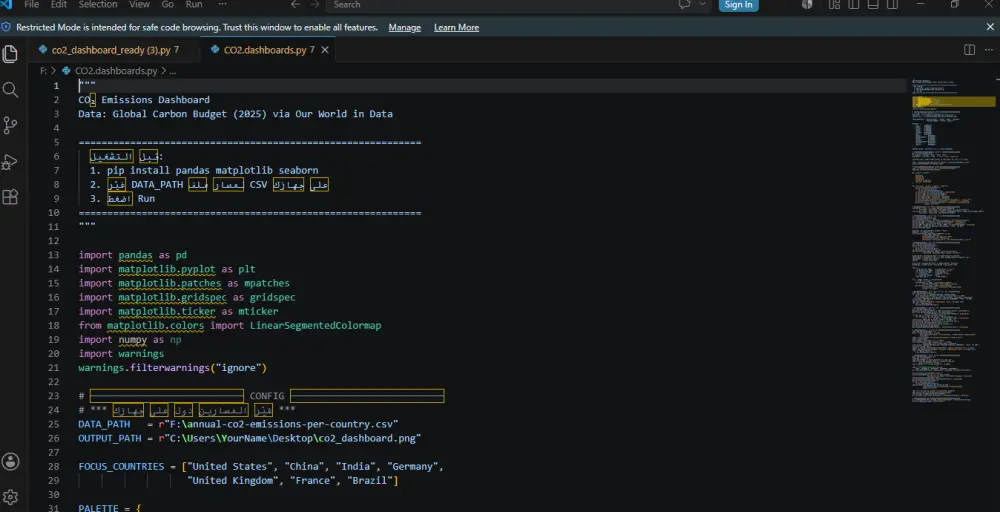Image resolution: width=1000 pixels, height=512 pixels.
Task: Click the CO2.dashboards.py breadcrumb
Action: click(116, 71)
